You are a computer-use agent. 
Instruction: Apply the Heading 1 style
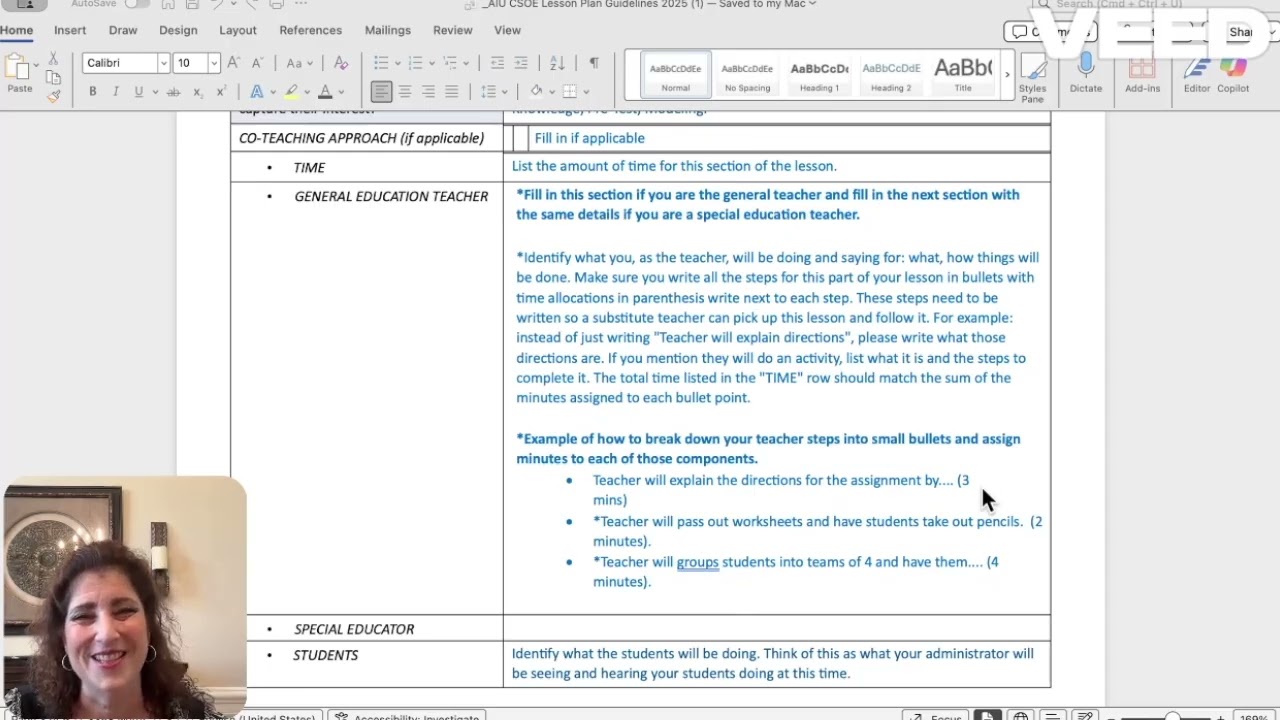pos(819,75)
